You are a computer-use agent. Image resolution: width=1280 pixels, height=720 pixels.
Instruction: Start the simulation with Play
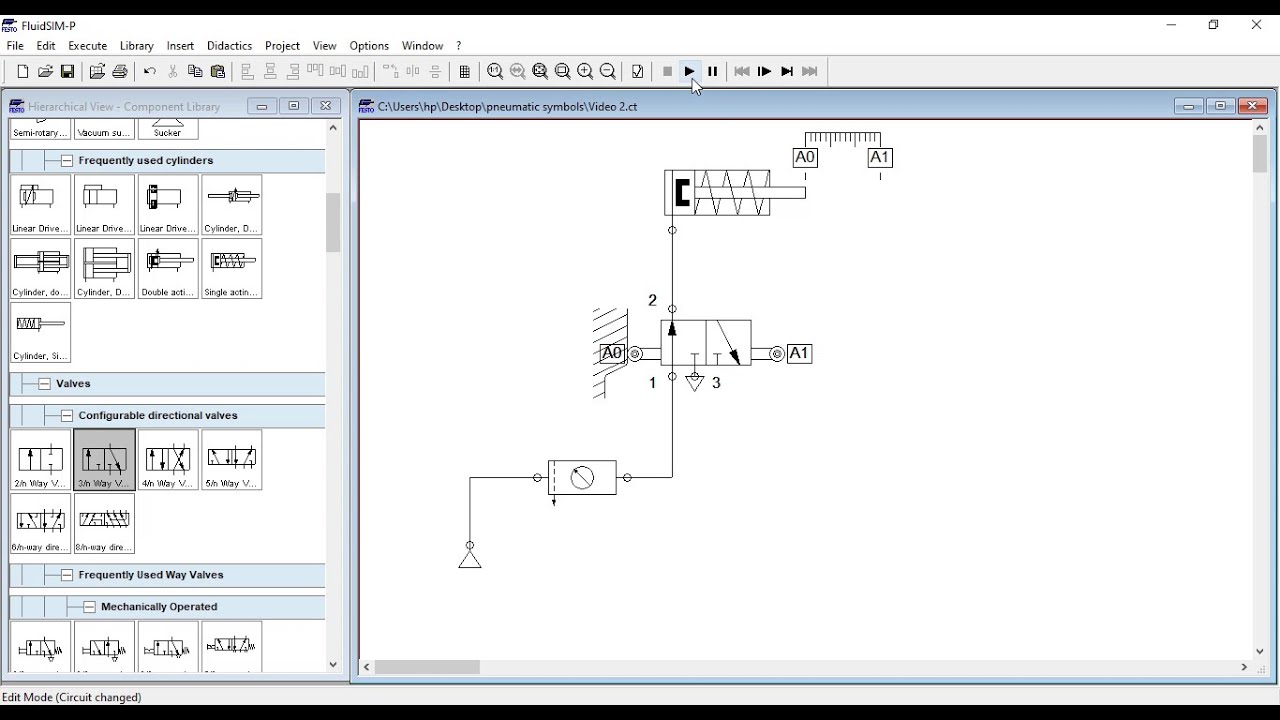pos(690,71)
